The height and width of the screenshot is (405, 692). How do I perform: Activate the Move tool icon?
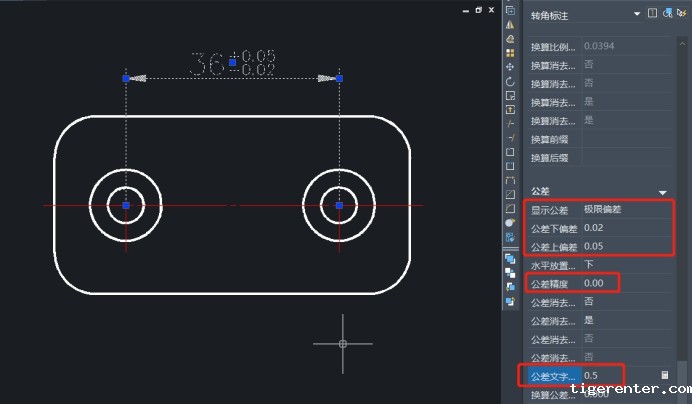[510, 66]
